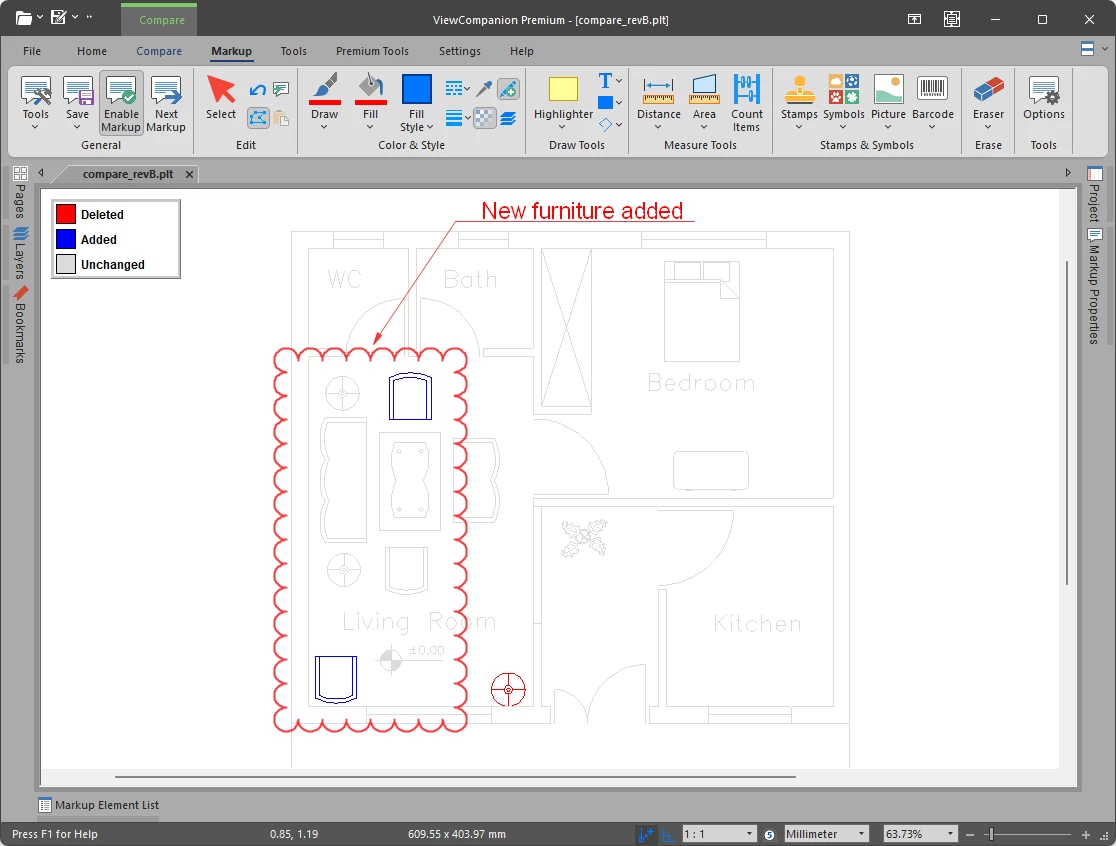Open the Highlighter dropdown arrow
The image size is (1116, 846).
(x=562, y=127)
